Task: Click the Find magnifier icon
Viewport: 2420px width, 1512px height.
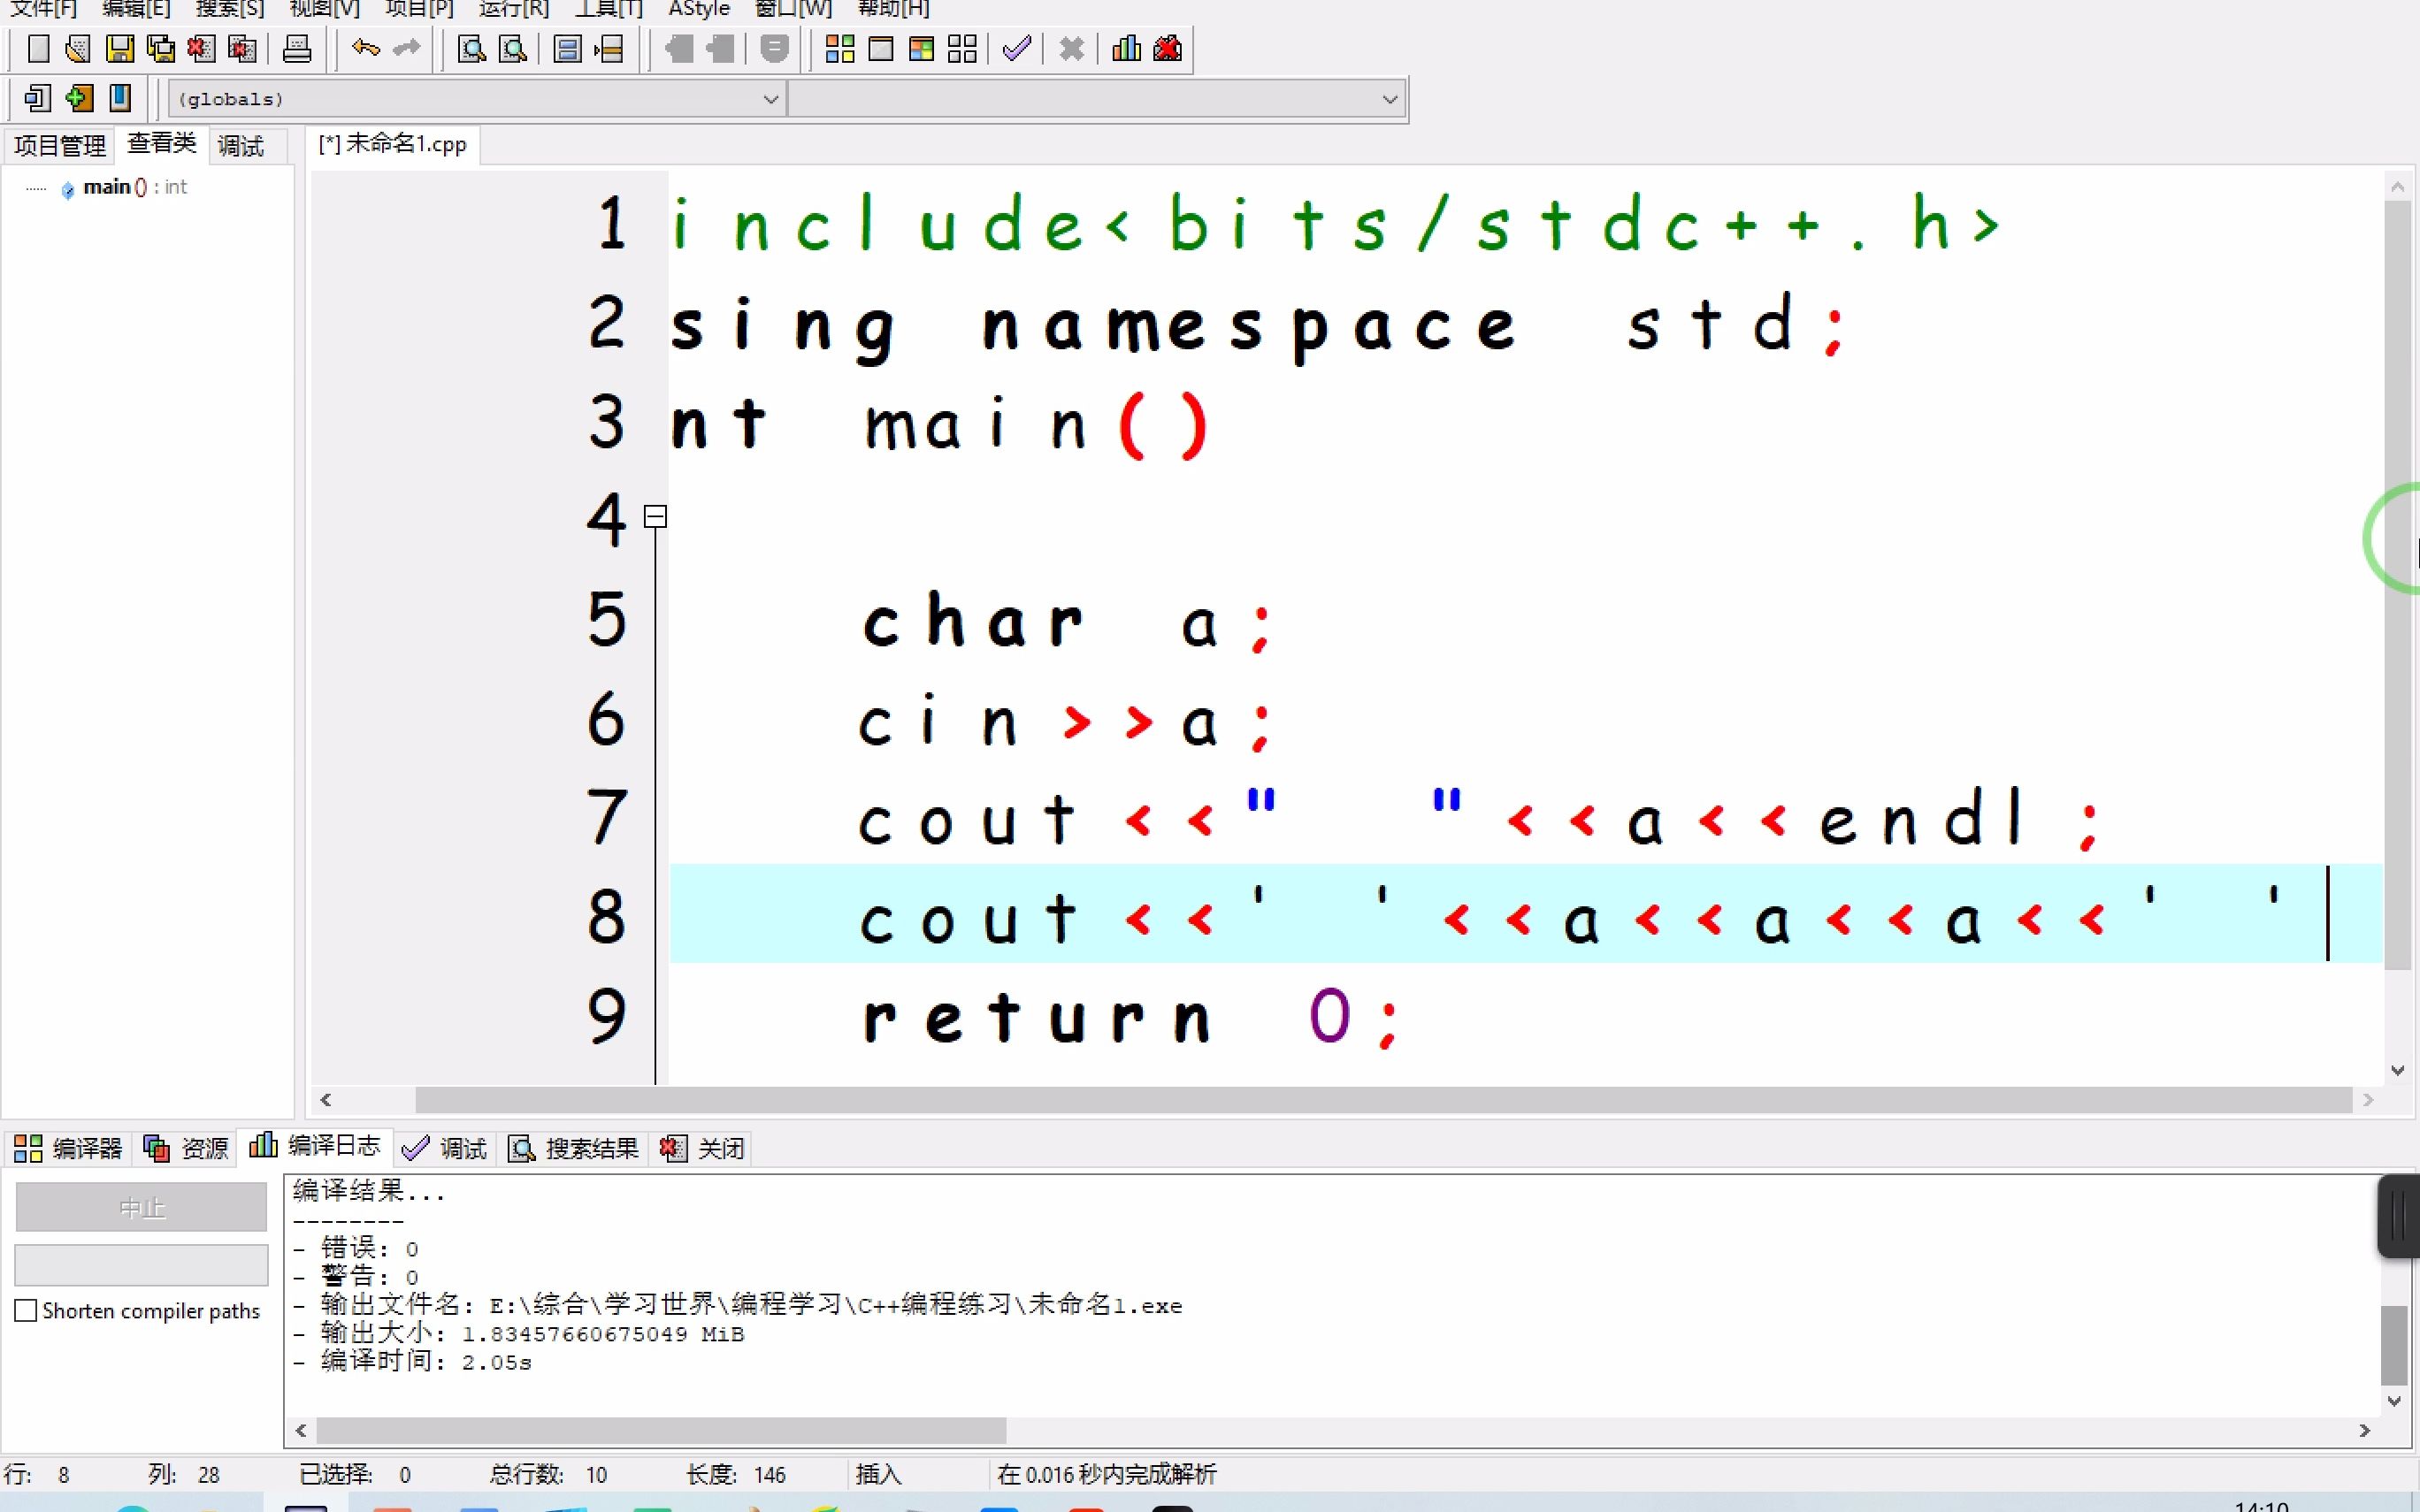Action: coord(471,48)
